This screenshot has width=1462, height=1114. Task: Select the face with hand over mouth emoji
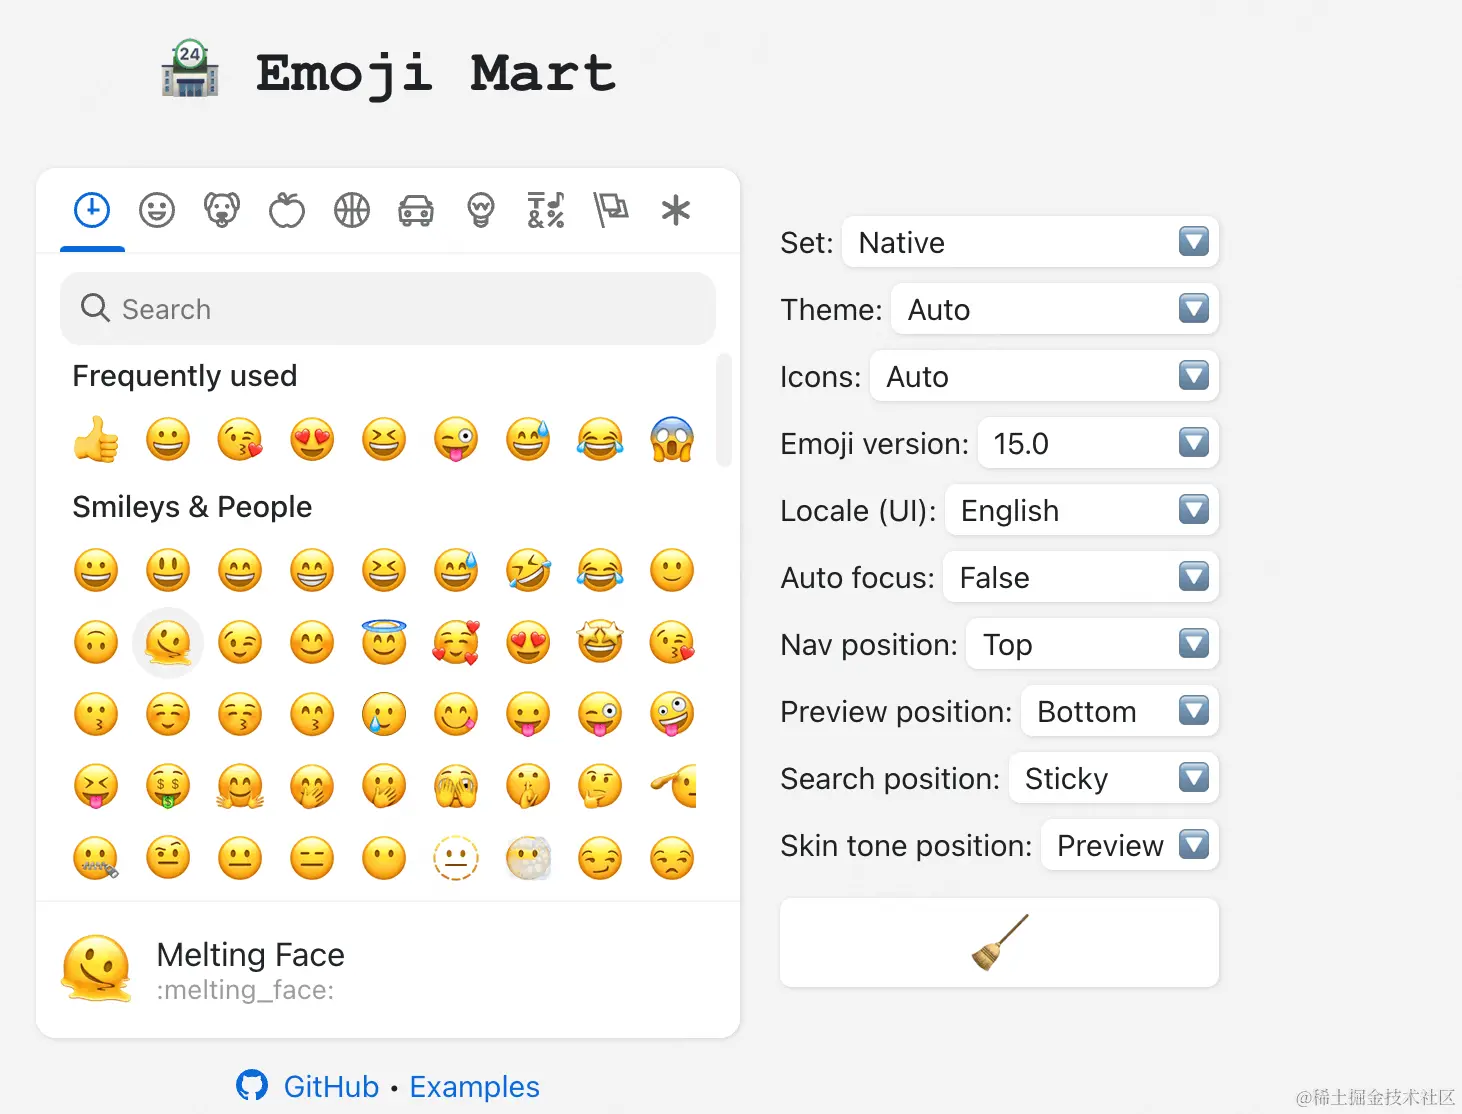pos(312,787)
